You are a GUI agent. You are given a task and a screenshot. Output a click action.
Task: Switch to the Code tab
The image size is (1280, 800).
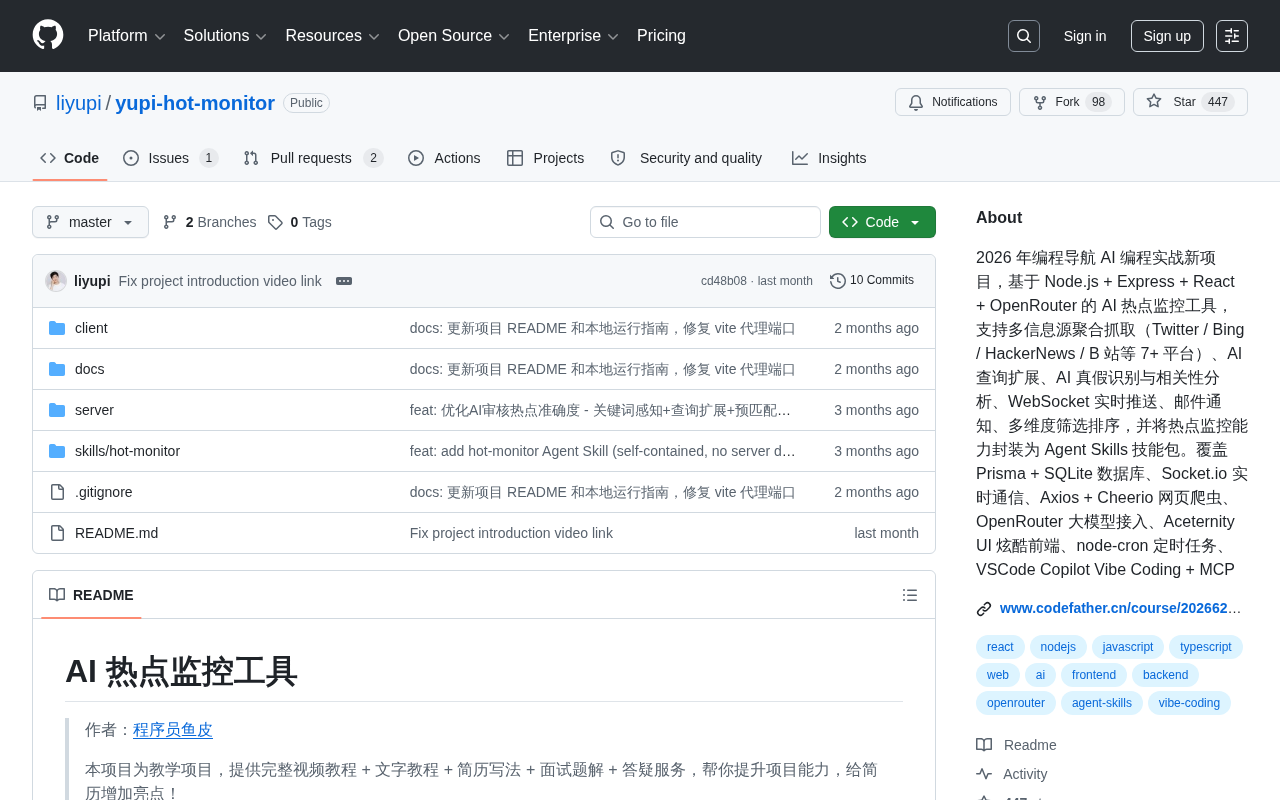pos(70,158)
